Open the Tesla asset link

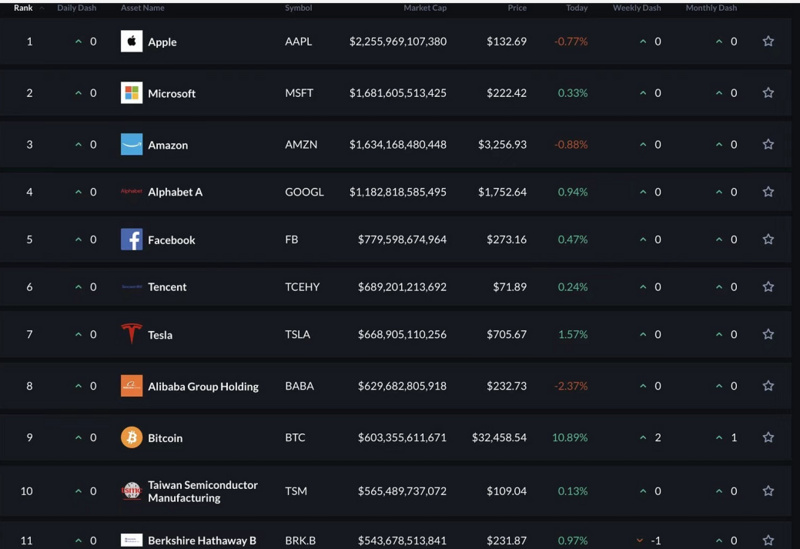[160, 335]
